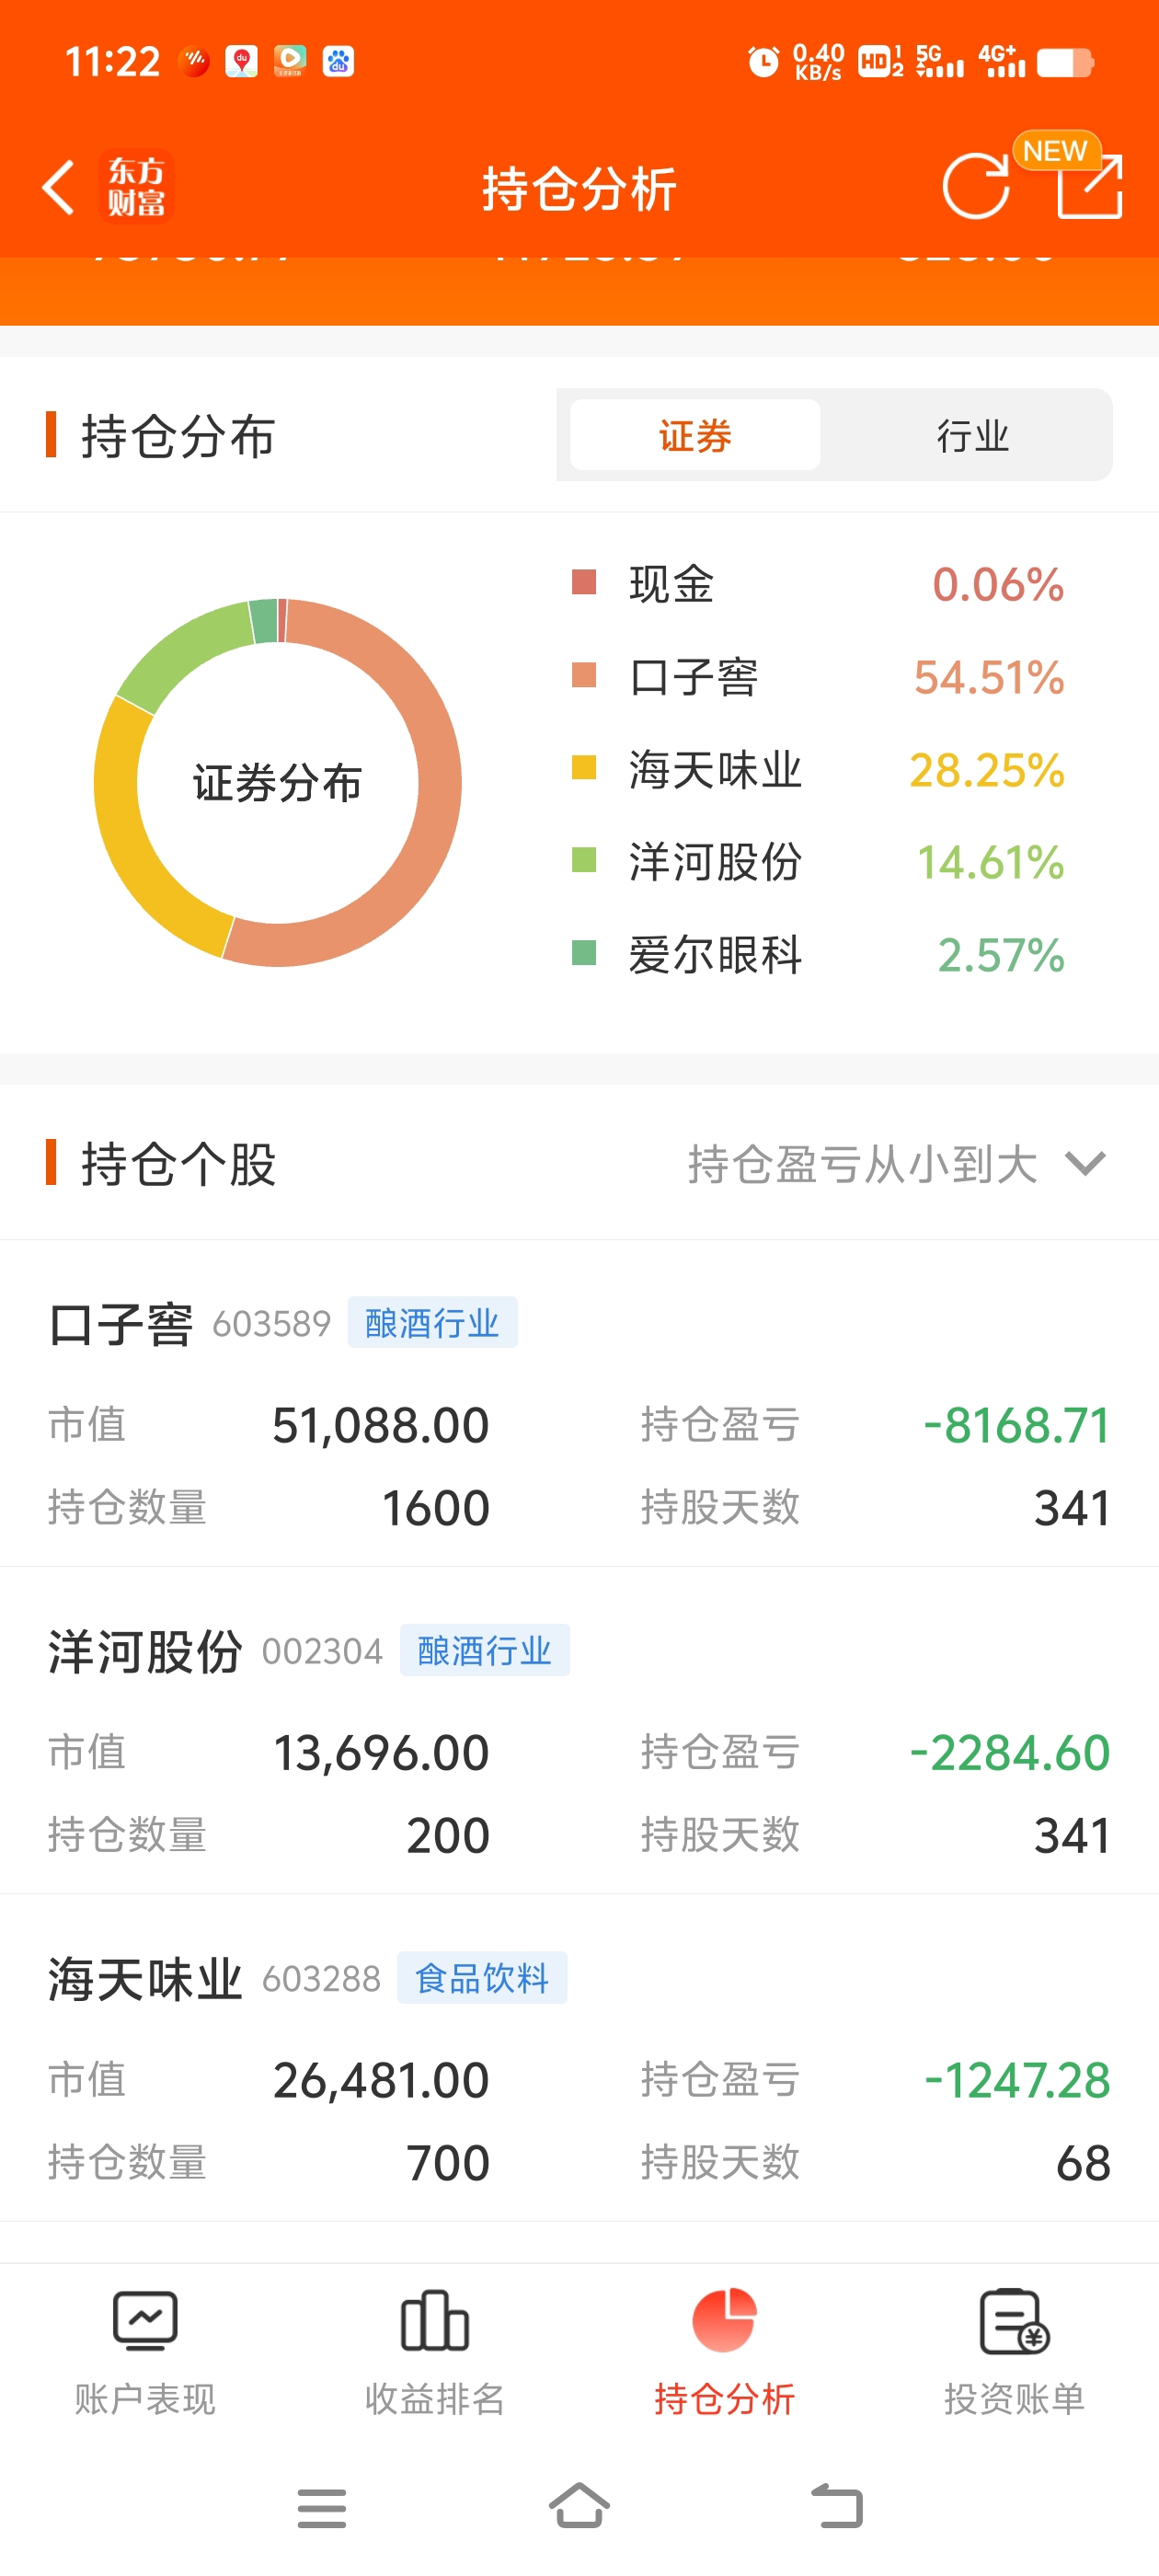Tap the 东方财富 logo
1159x2576 pixels.
click(x=137, y=187)
